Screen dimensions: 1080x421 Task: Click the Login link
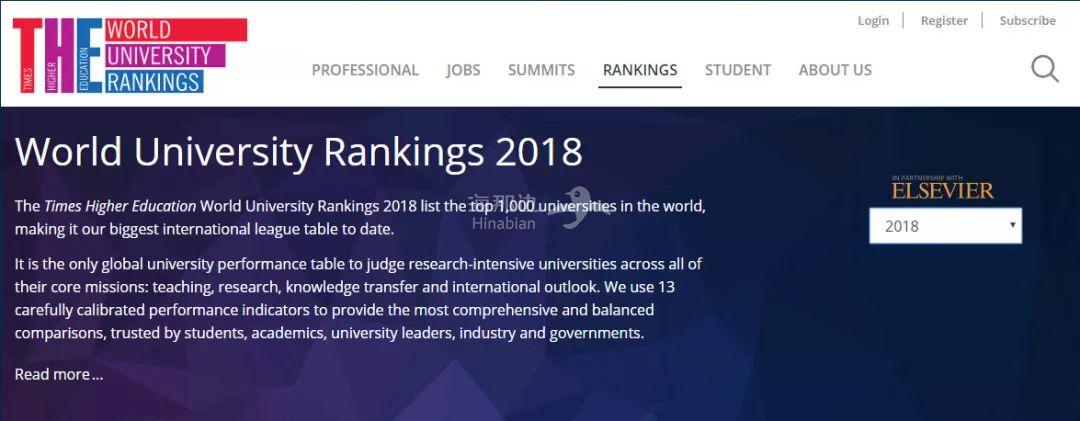tap(873, 21)
